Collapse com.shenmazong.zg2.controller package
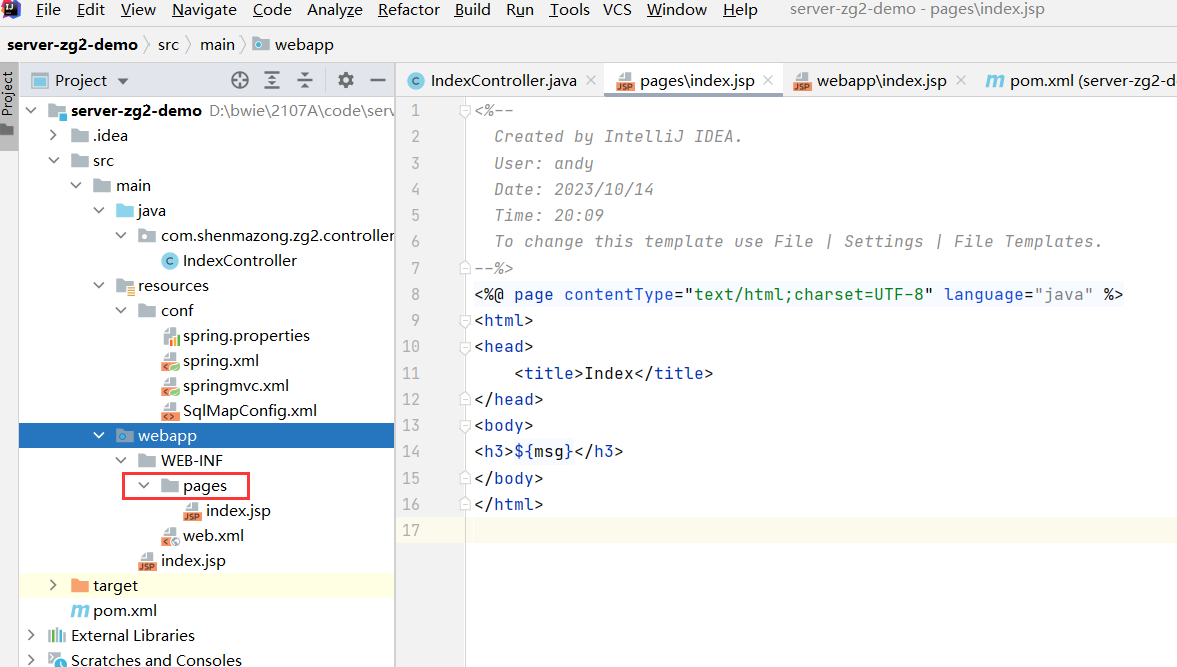This screenshot has width=1177, height=667. click(121, 236)
